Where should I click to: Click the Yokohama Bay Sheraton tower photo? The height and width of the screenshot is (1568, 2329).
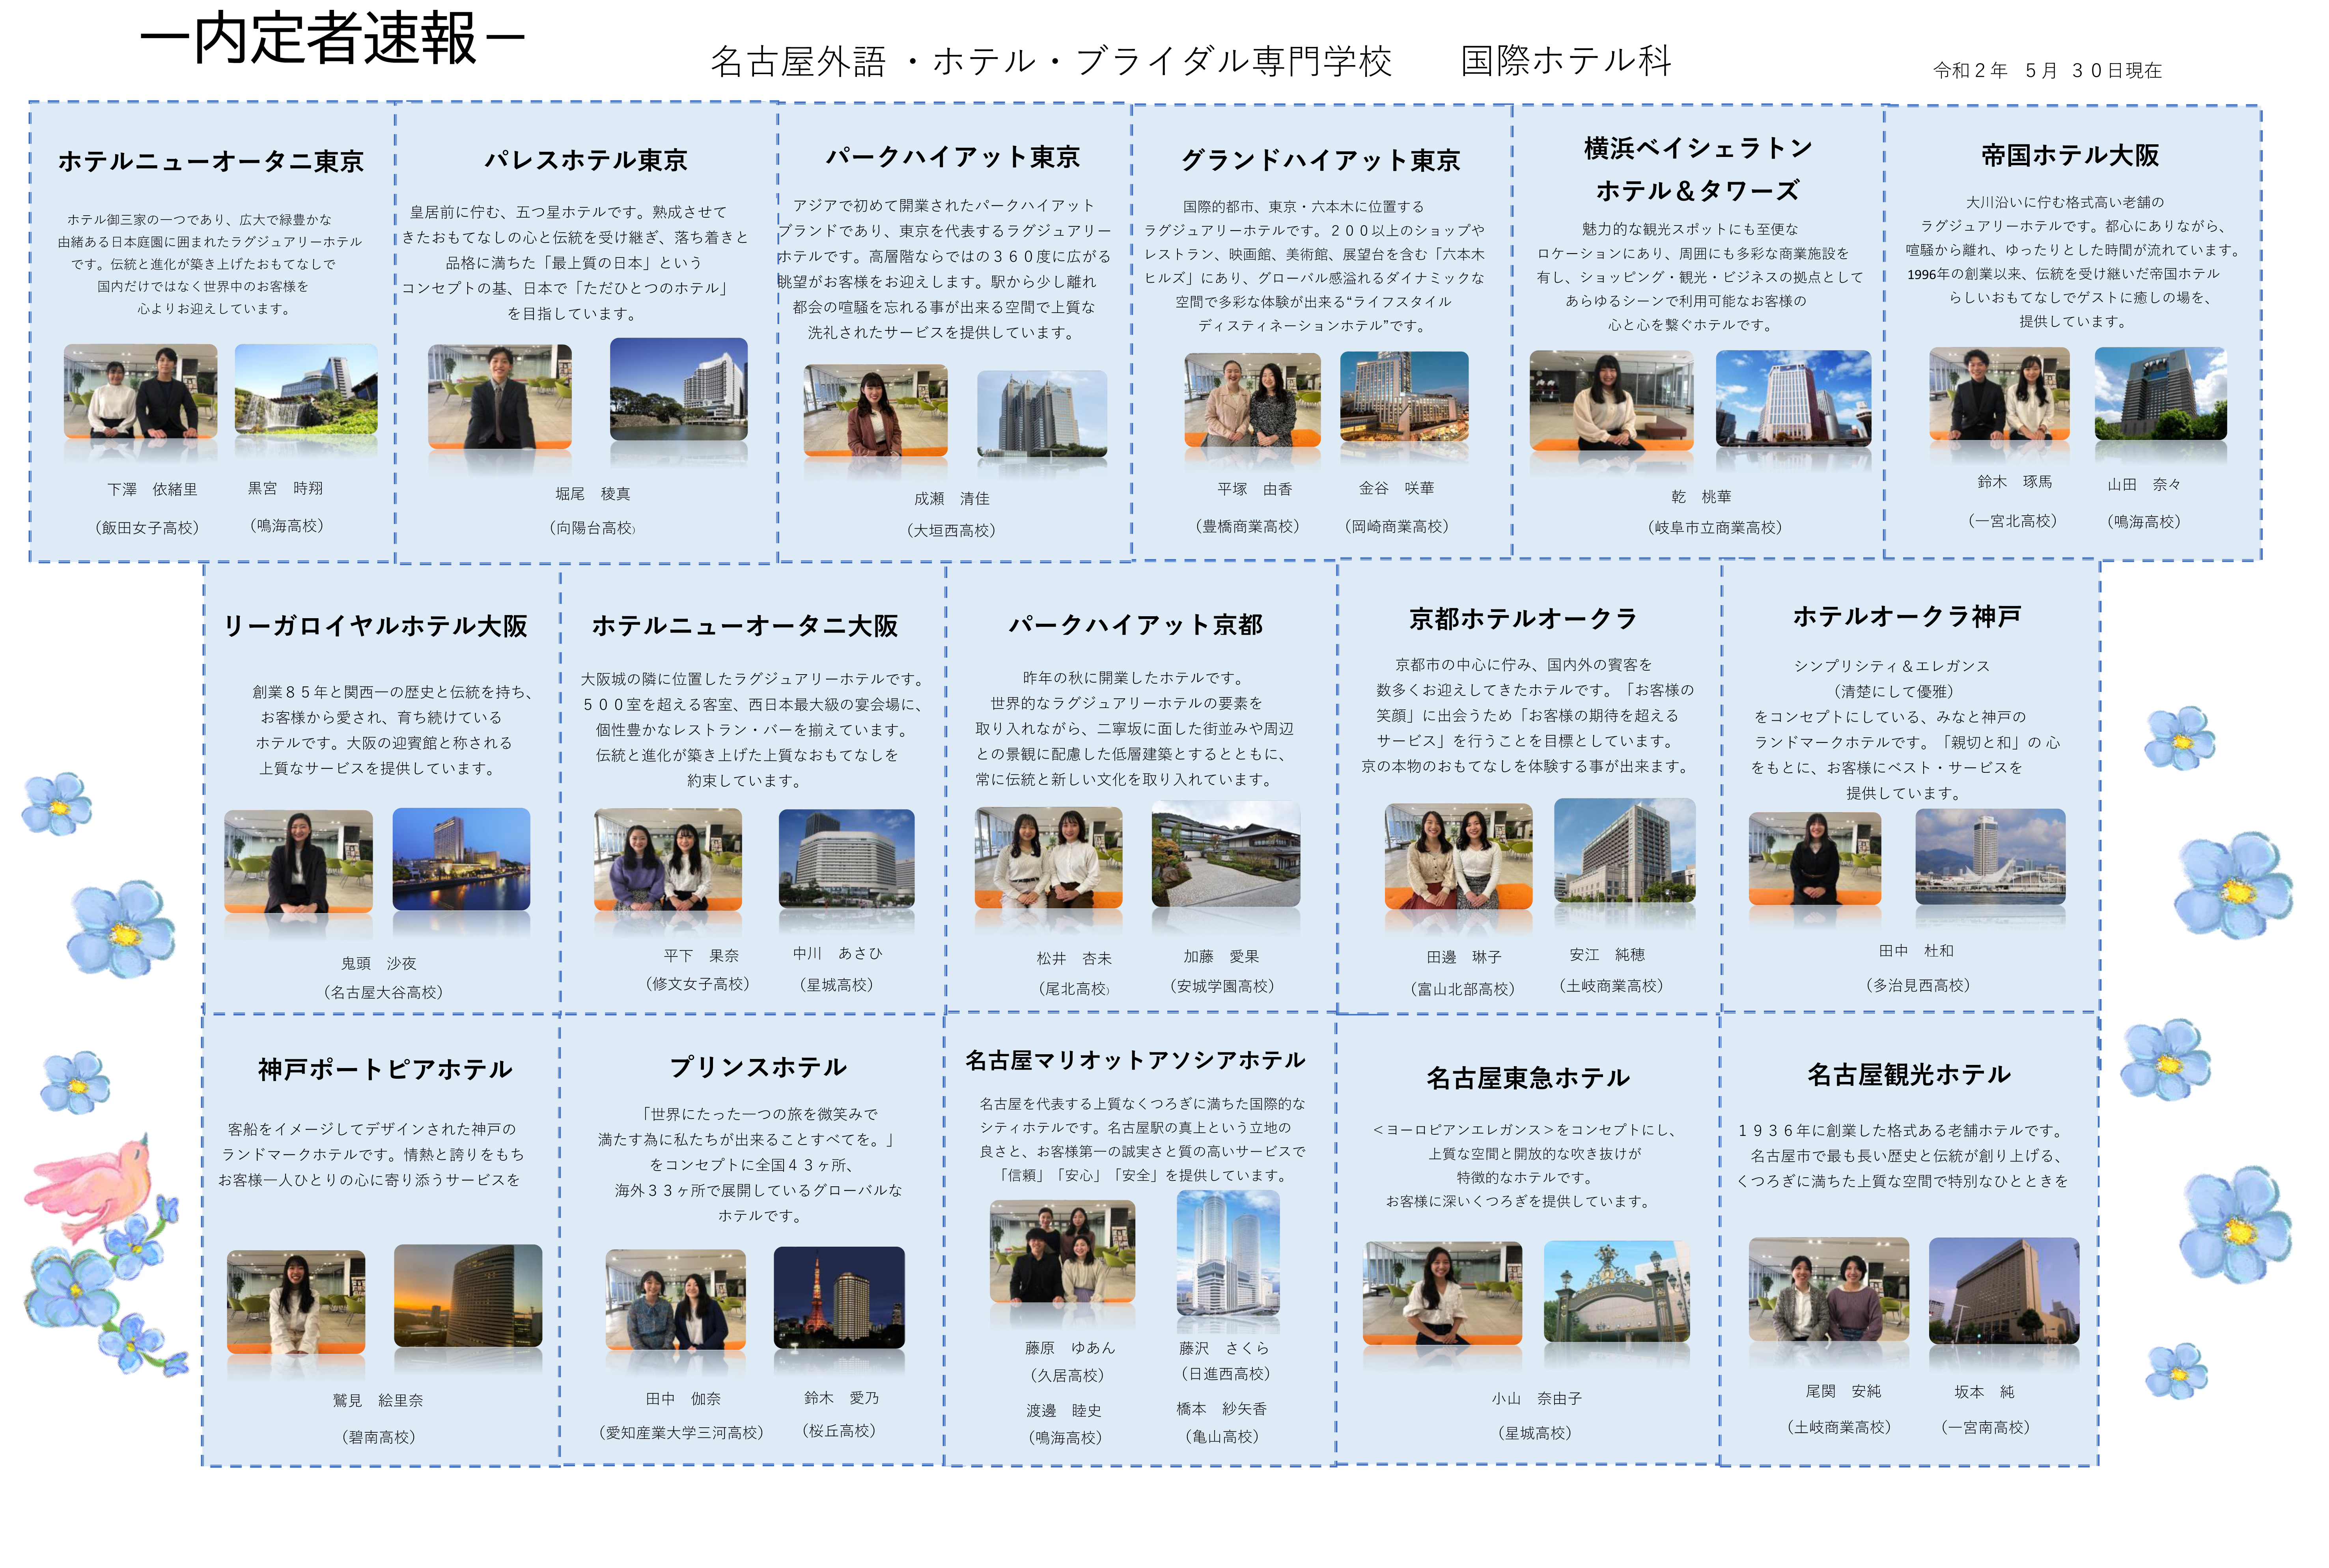[x=1793, y=398]
